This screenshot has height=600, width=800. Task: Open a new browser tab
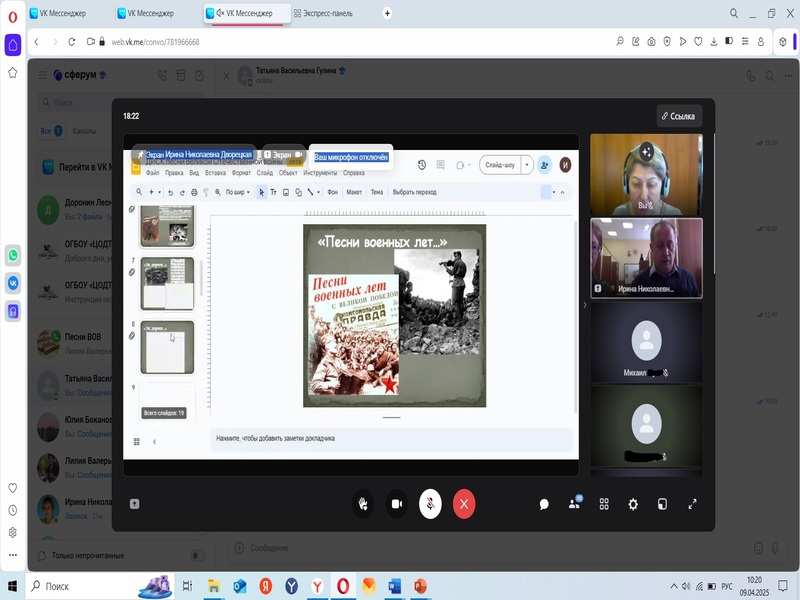[387, 13]
